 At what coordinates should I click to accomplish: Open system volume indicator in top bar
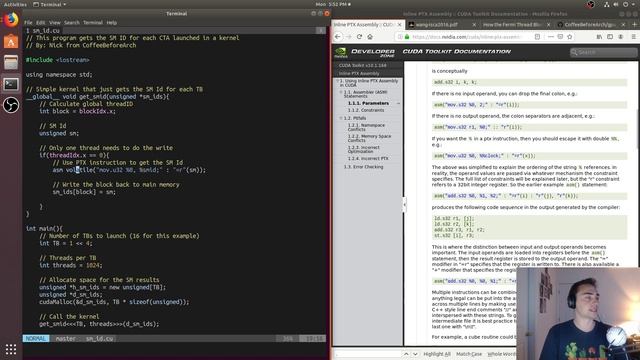(616, 4)
